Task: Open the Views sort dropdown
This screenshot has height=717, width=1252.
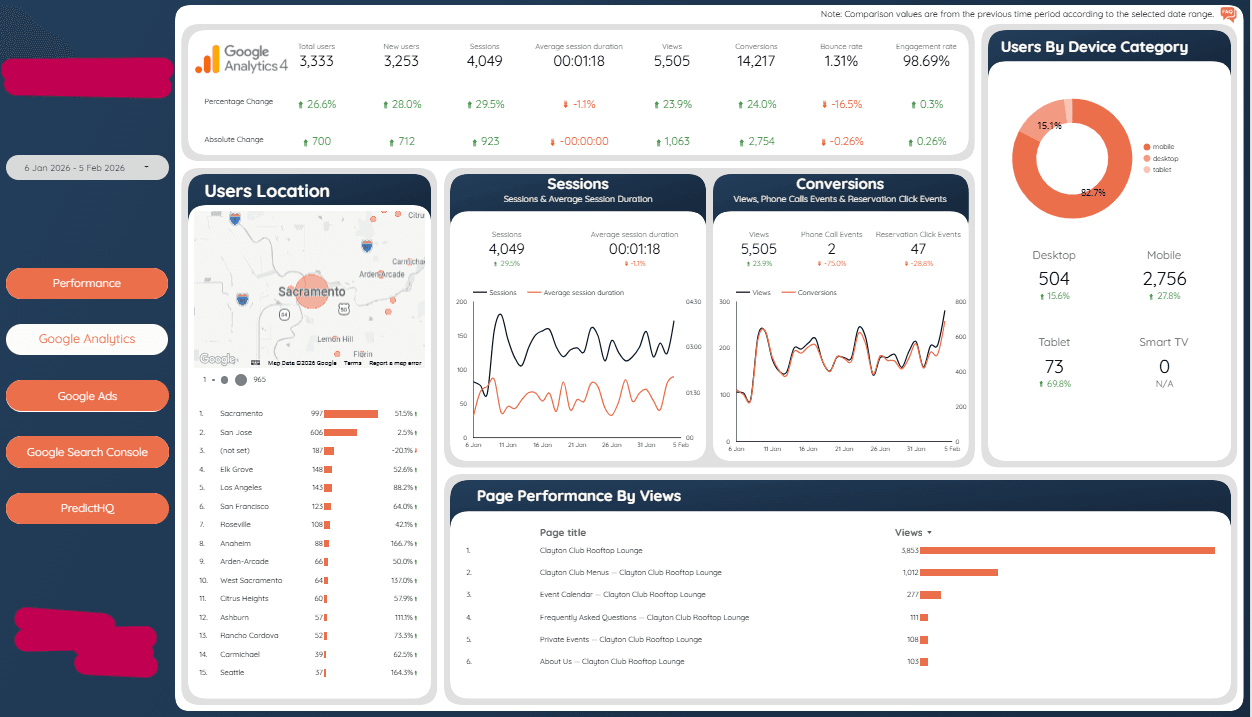Action: (911, 532)
